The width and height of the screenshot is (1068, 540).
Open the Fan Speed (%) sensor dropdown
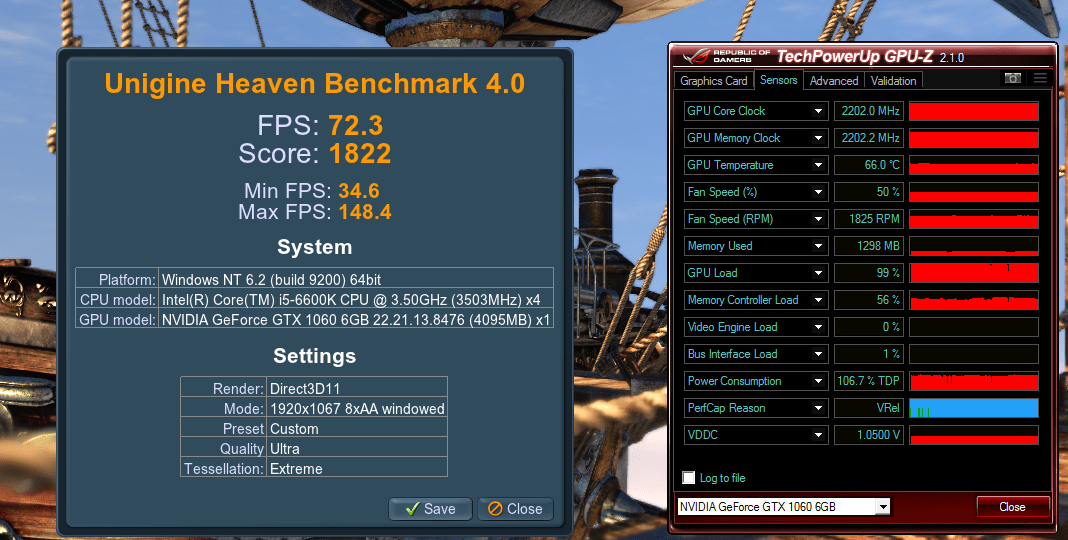(819, 192)
